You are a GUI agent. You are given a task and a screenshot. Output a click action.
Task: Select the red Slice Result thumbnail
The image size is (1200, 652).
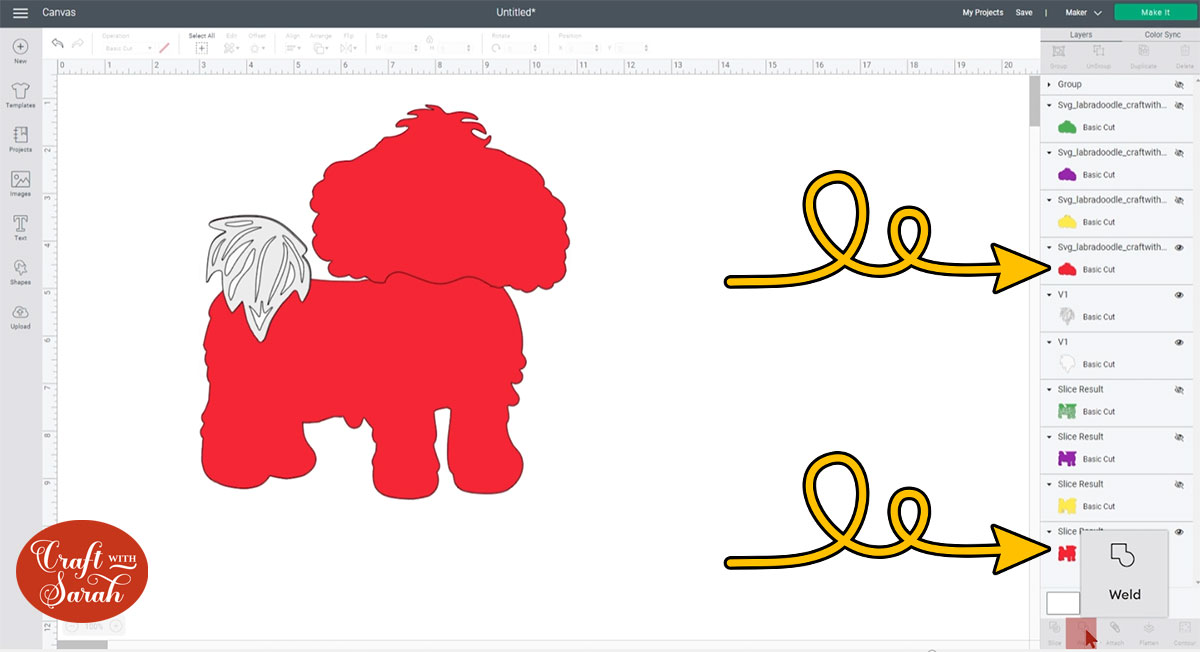pyautogui.click(x=1067, y=553)
